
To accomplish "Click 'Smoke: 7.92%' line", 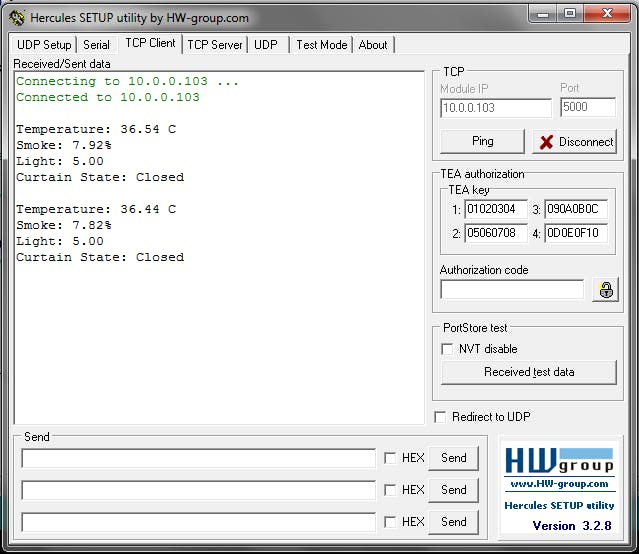I will point(64,145).
